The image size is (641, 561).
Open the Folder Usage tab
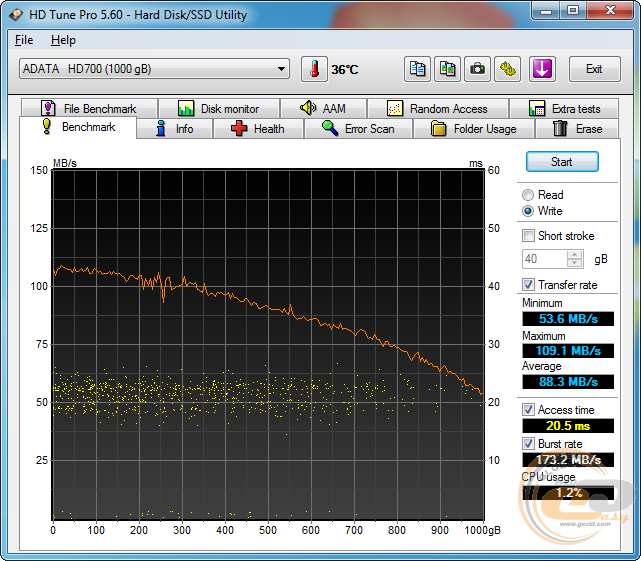click(474, 129)
